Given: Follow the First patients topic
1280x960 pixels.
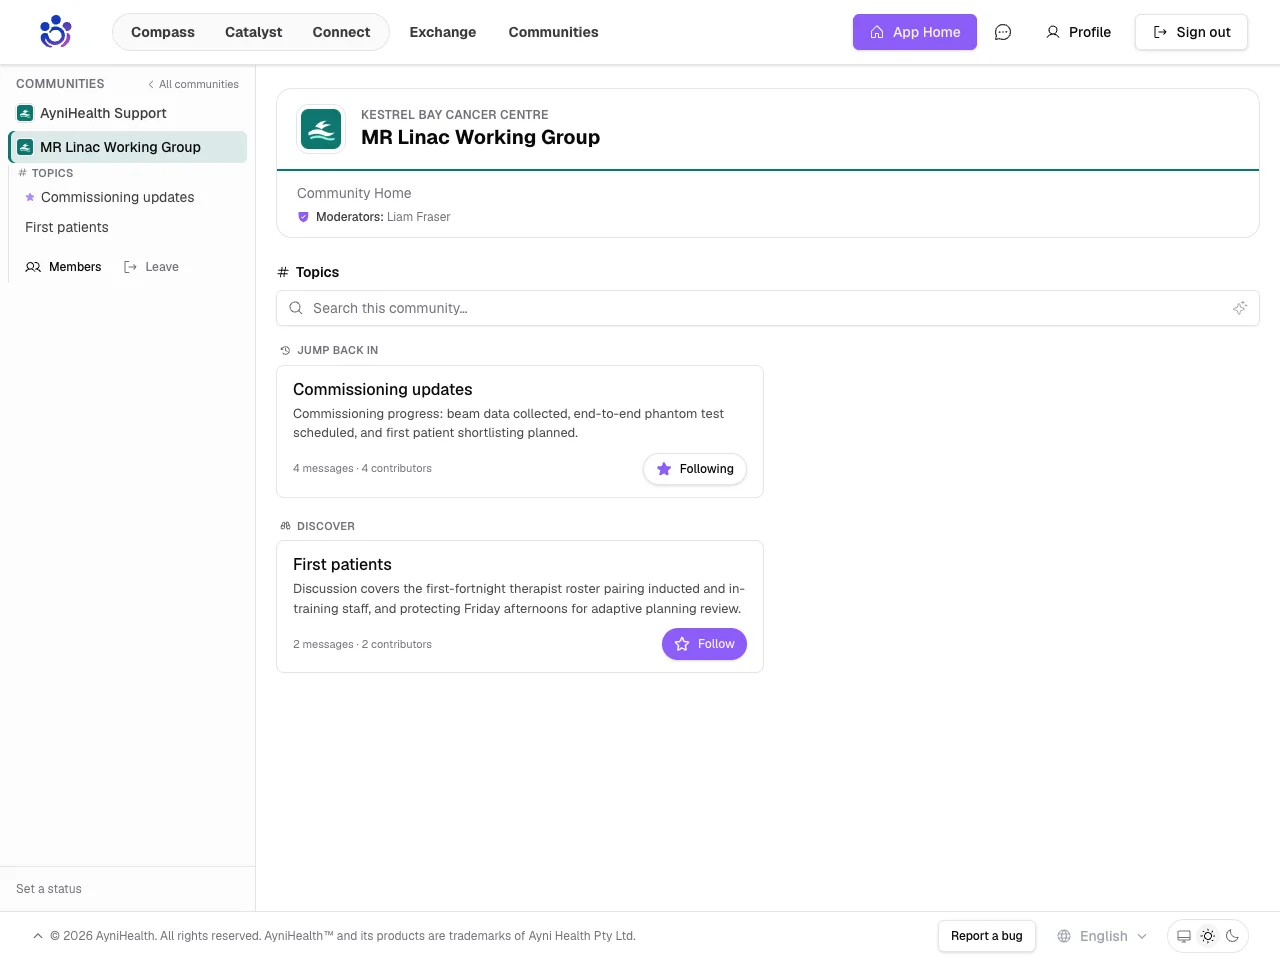Looking at the screenshot, I should (704, 644).
